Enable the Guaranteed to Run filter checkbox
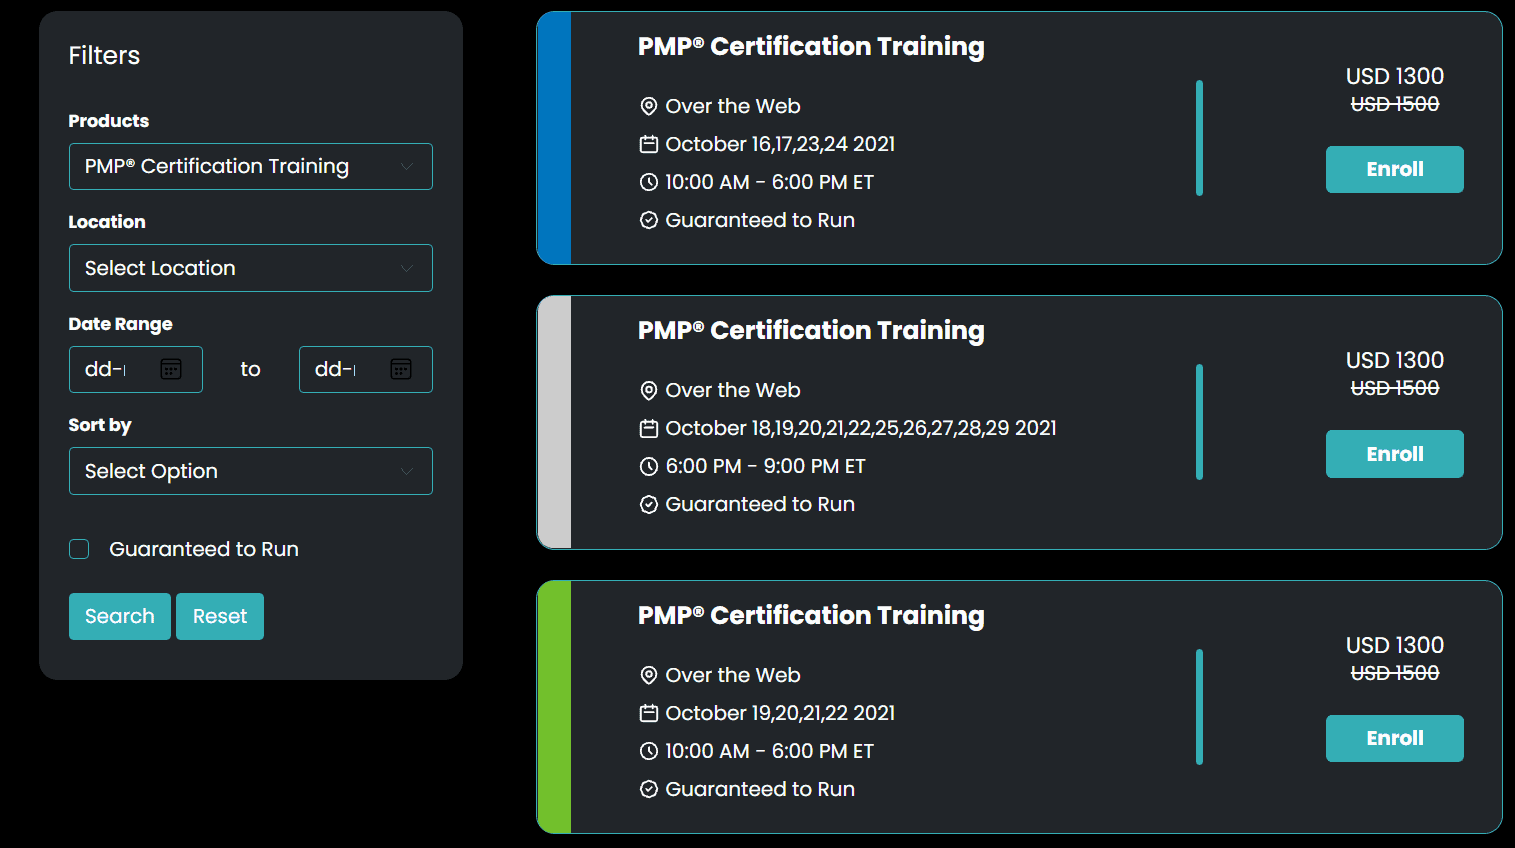The width and height of the screenshot is (1515, 848). 79,549
